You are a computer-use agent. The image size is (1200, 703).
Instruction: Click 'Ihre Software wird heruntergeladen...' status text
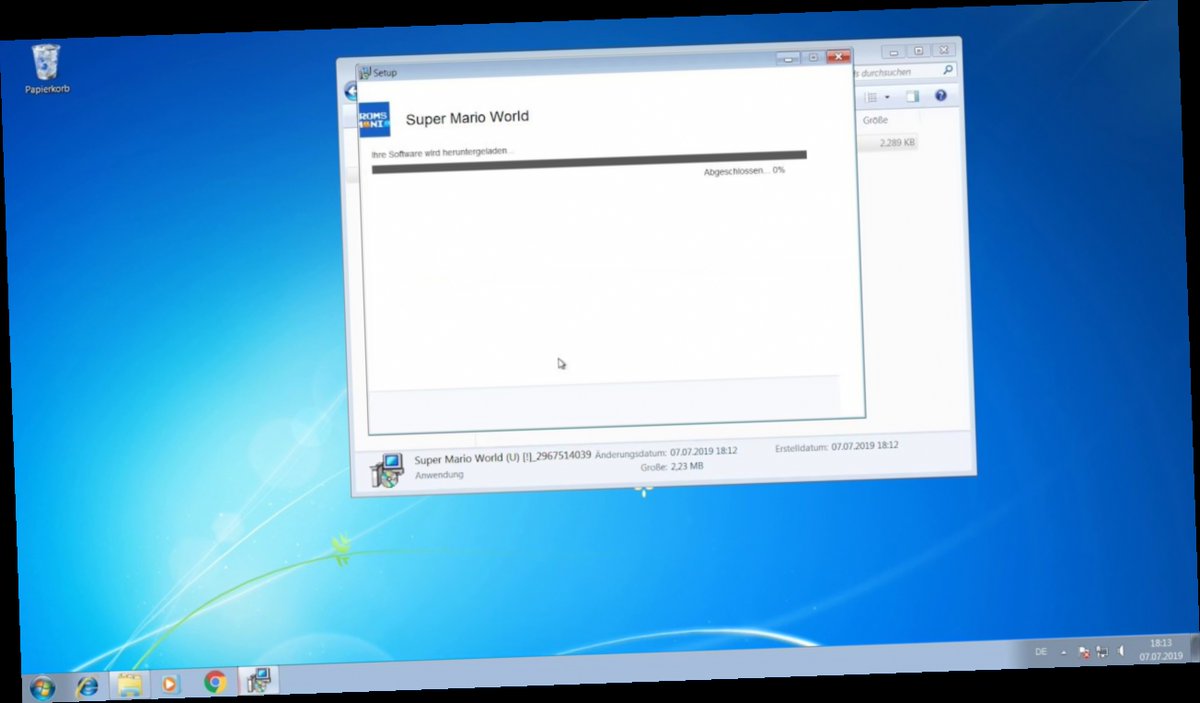(x=441, y=153)
